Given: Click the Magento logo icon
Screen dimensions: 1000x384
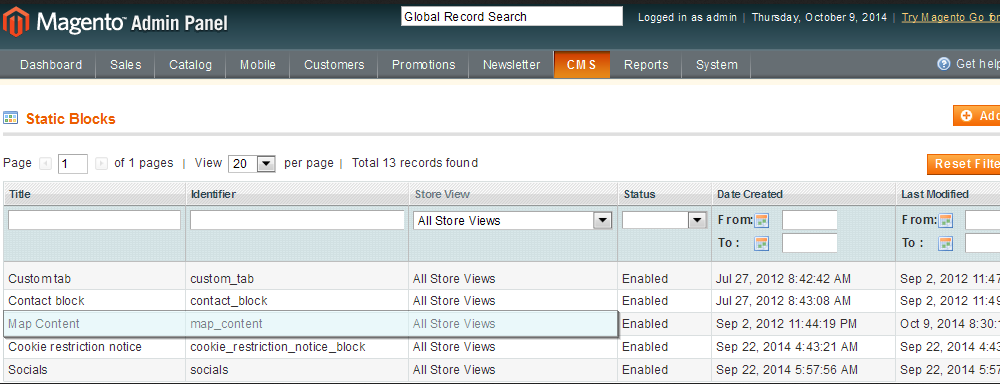Looking at the screenshot, I should coord(15,22).
